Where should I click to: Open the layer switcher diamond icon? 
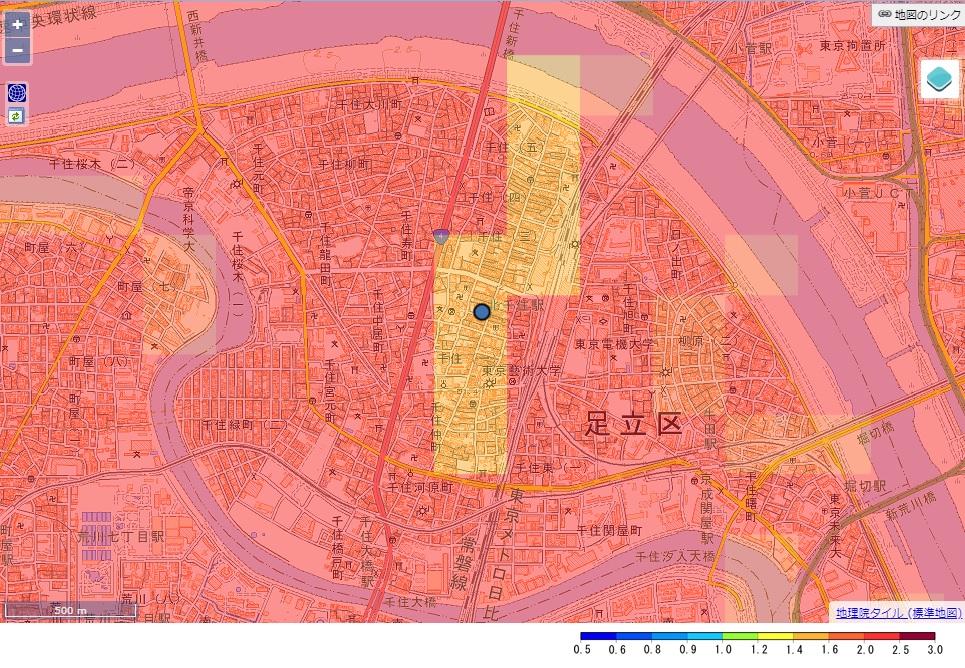click(939, 80)
